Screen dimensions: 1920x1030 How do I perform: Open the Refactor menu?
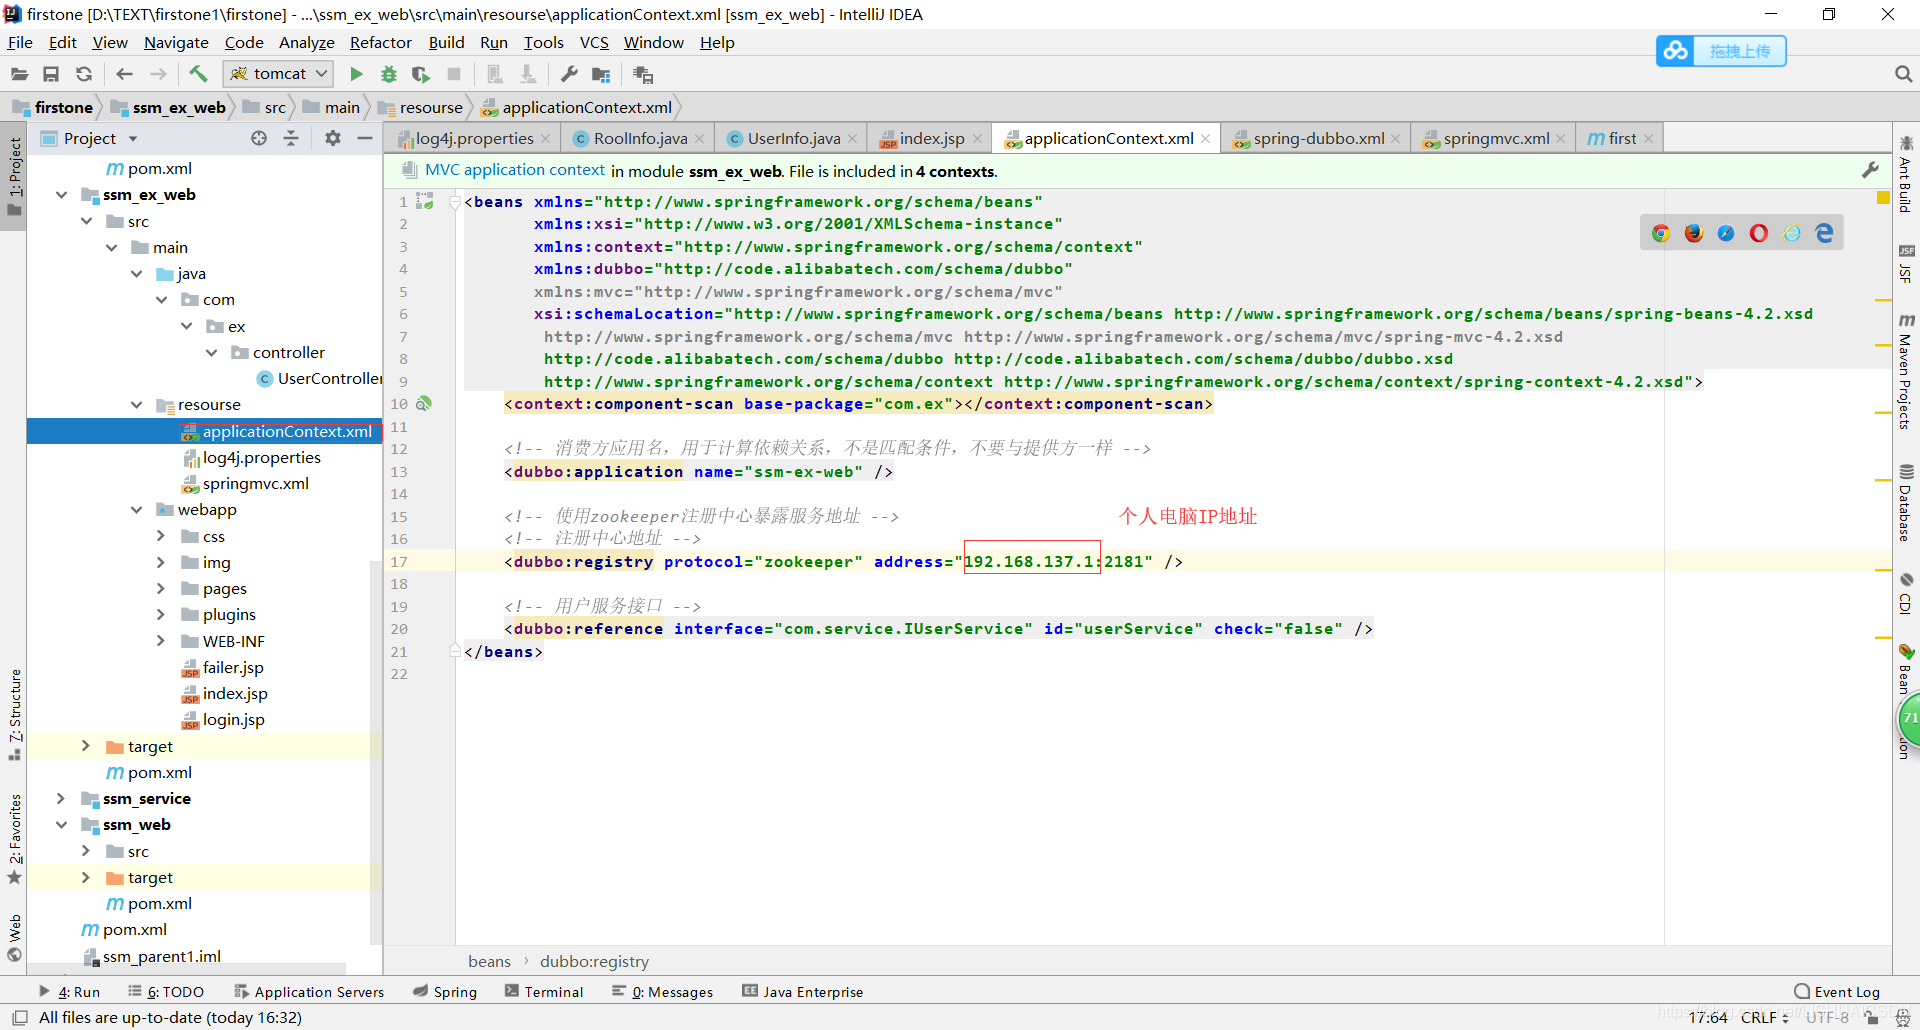click(x=380, y=42)
